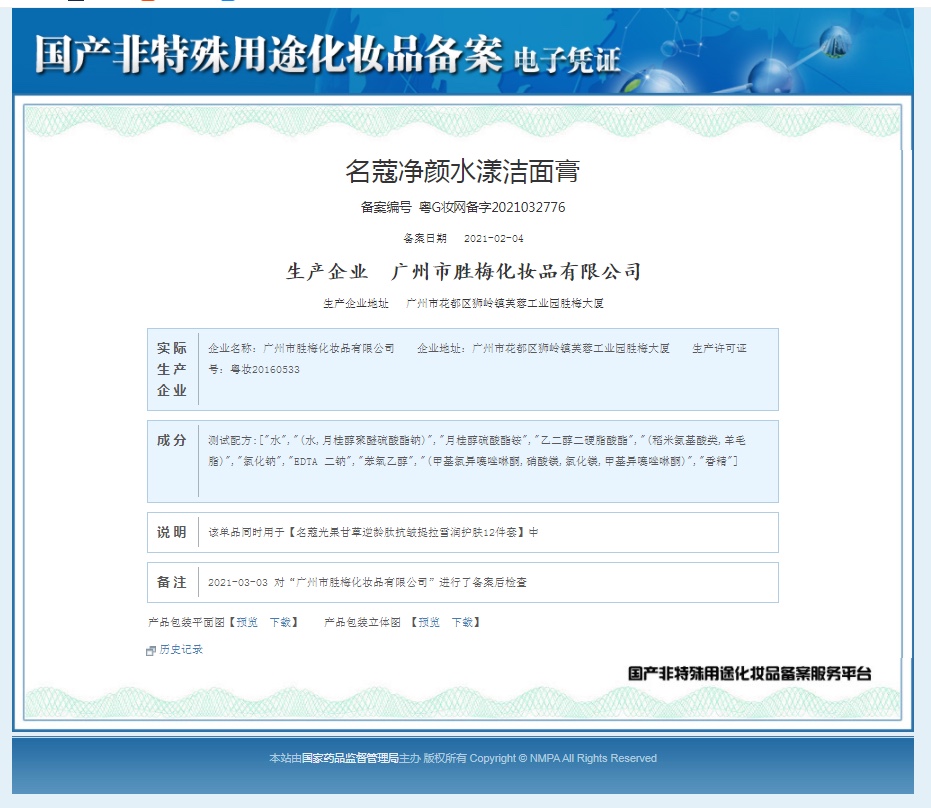Click the filing number 粤G妆网备字2021032776

(x=491, y=208)
